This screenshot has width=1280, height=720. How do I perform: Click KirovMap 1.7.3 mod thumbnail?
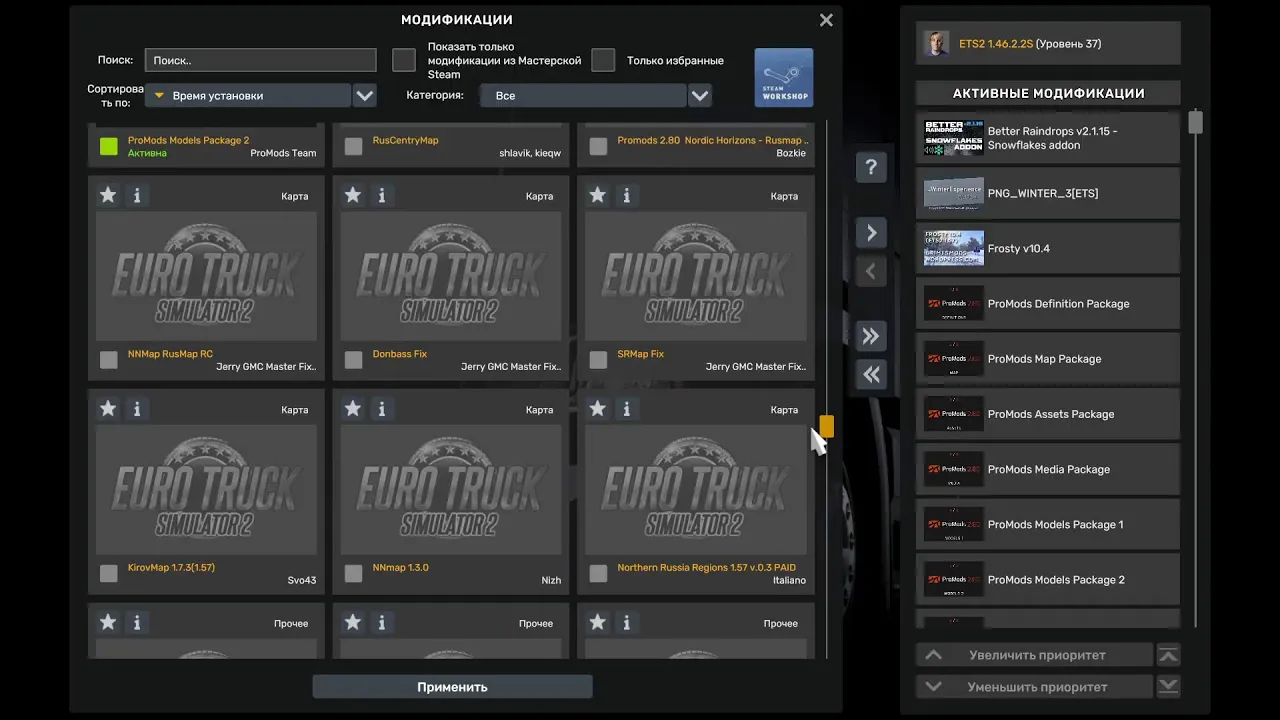coord(206,489)
